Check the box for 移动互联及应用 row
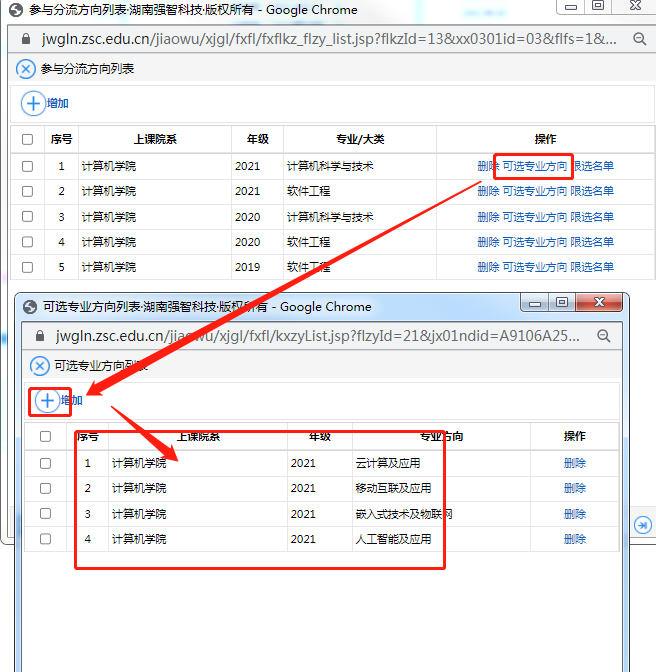 pos(45,489)
